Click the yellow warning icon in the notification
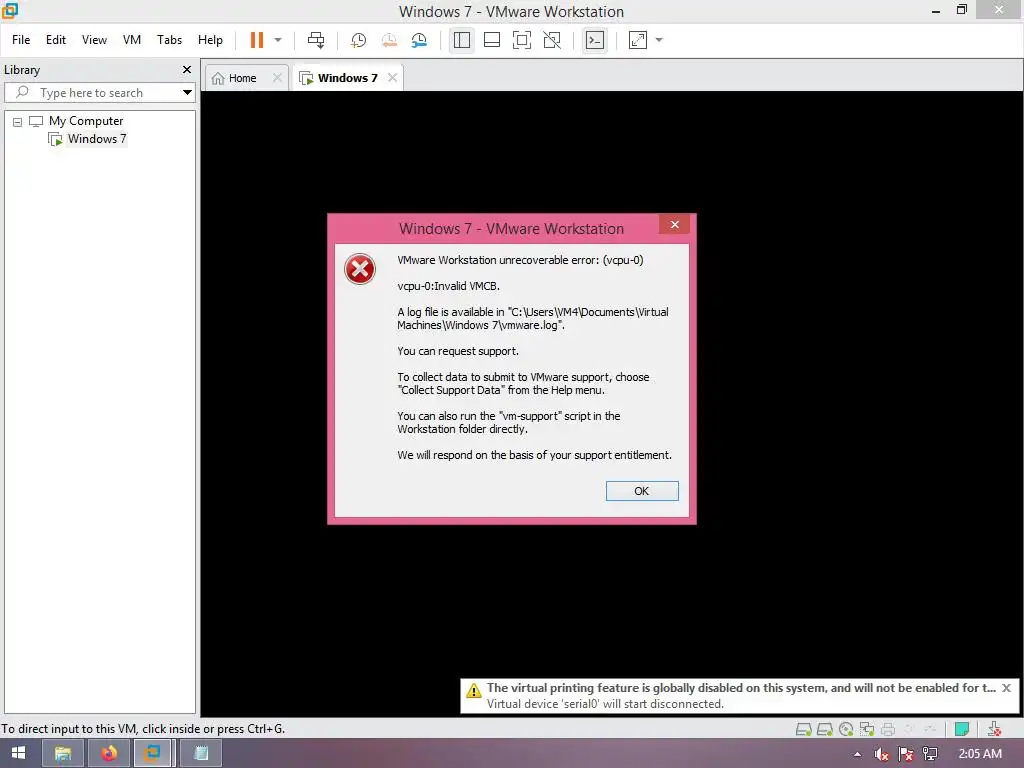Screen dimensions: 1024x768 click(x=473, y=690)
